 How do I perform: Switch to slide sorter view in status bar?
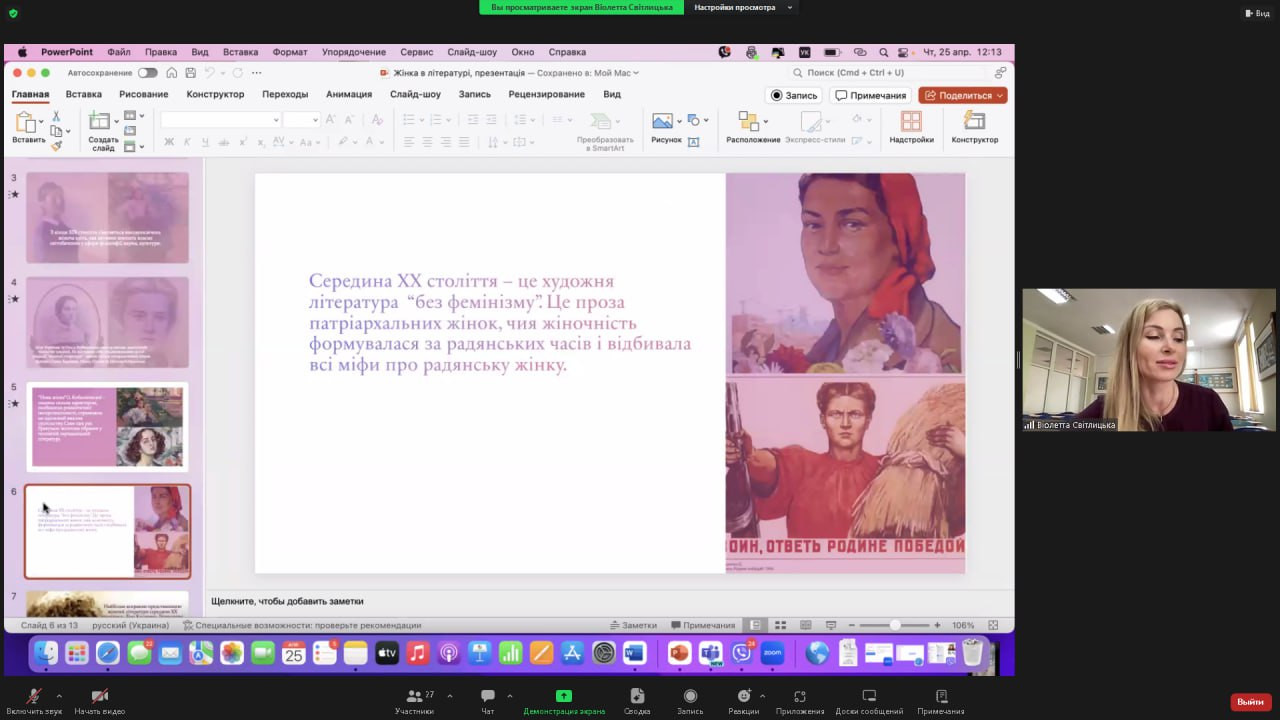[x=780, y=625]
